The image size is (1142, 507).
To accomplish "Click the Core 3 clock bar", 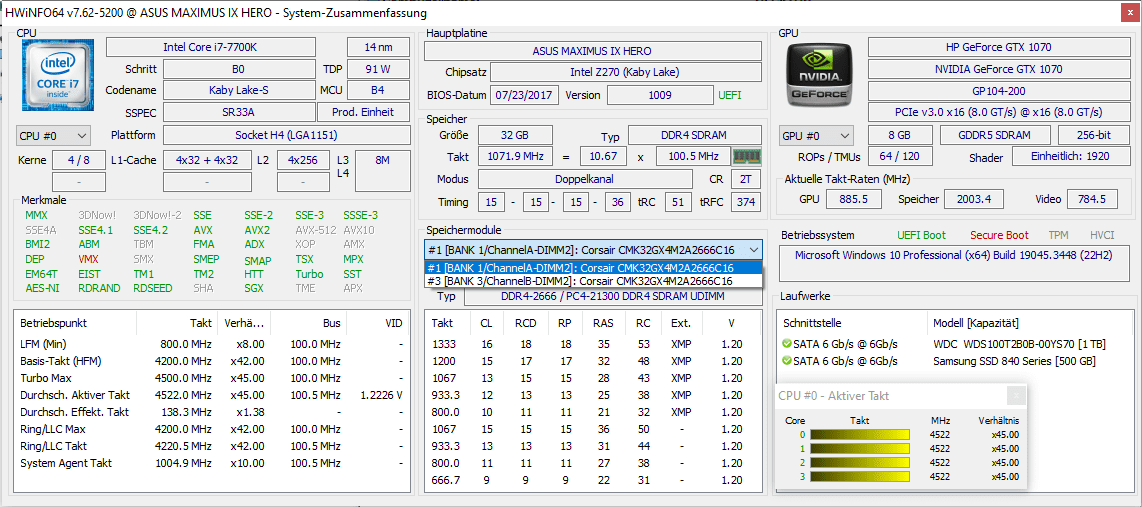I will click(859, 476).
